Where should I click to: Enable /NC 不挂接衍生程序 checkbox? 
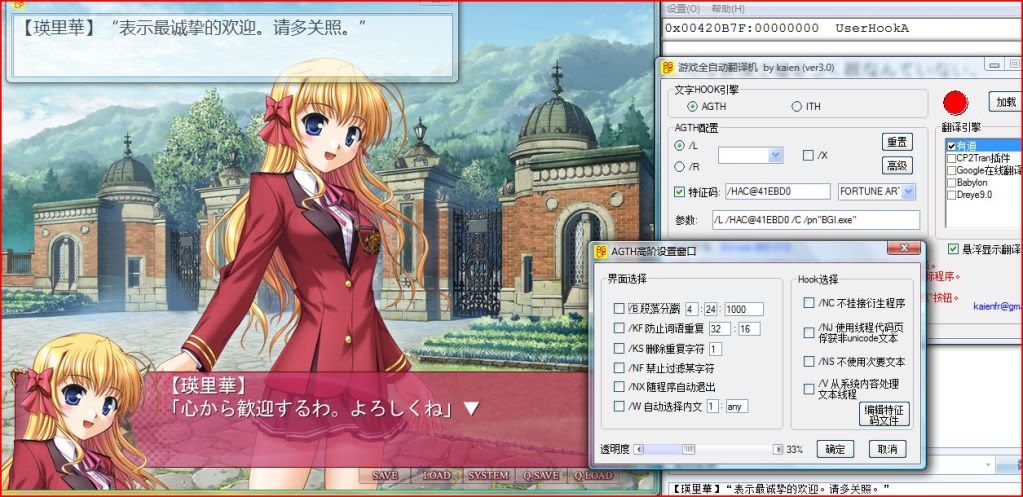tap(809, 303)
